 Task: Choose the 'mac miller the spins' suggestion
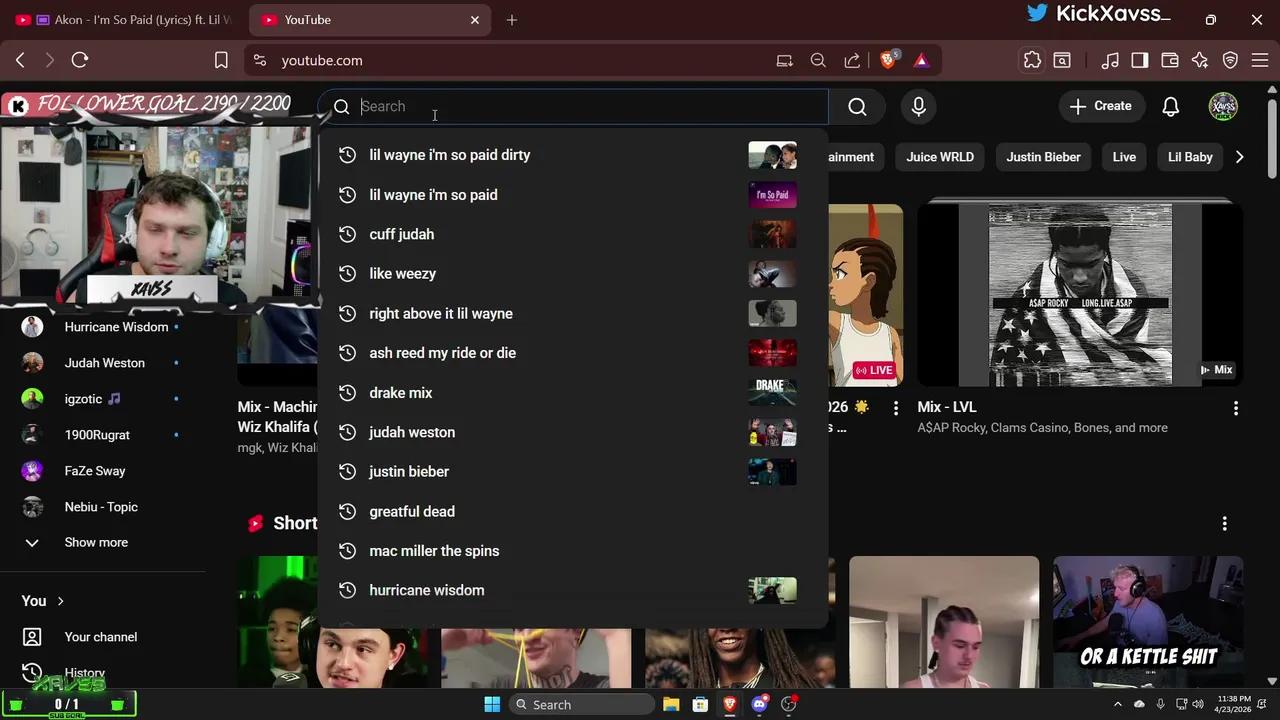coord(573,551)
